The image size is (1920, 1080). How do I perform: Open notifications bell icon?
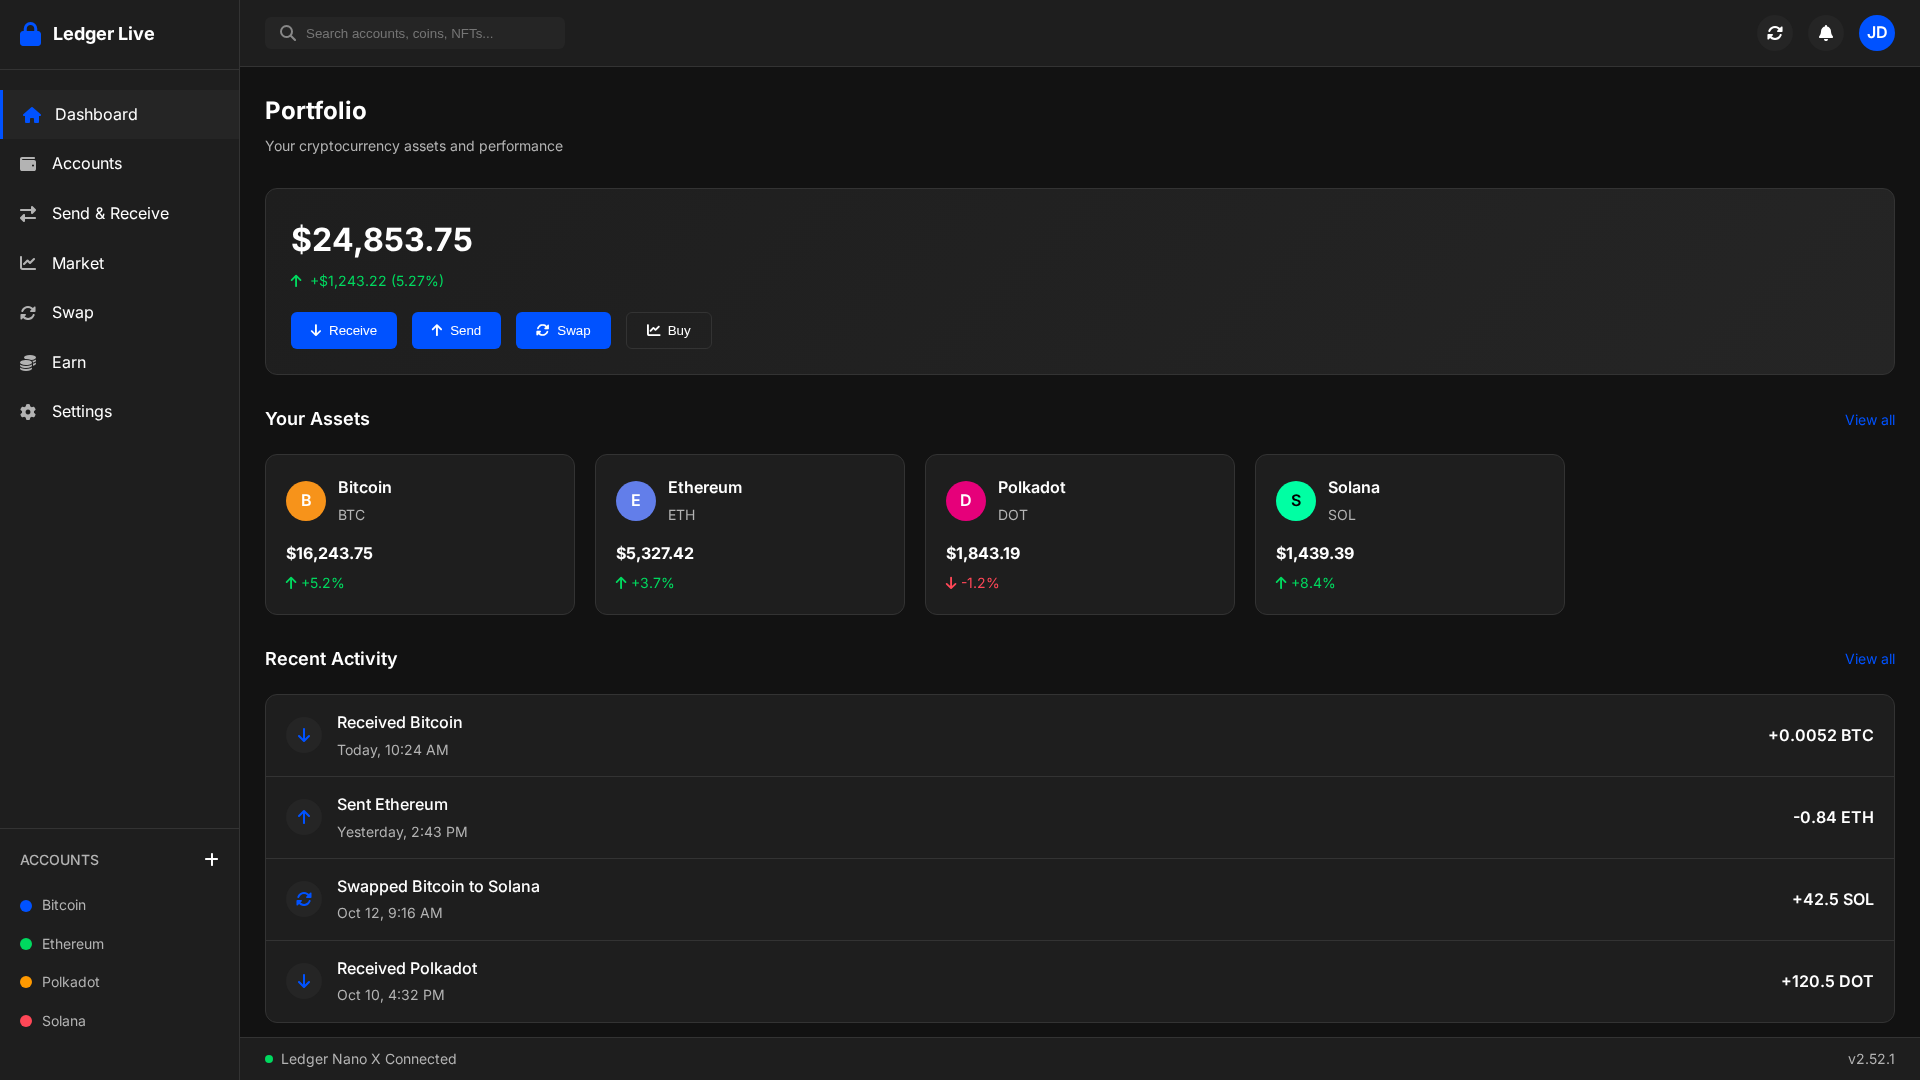coord(1826,33)
